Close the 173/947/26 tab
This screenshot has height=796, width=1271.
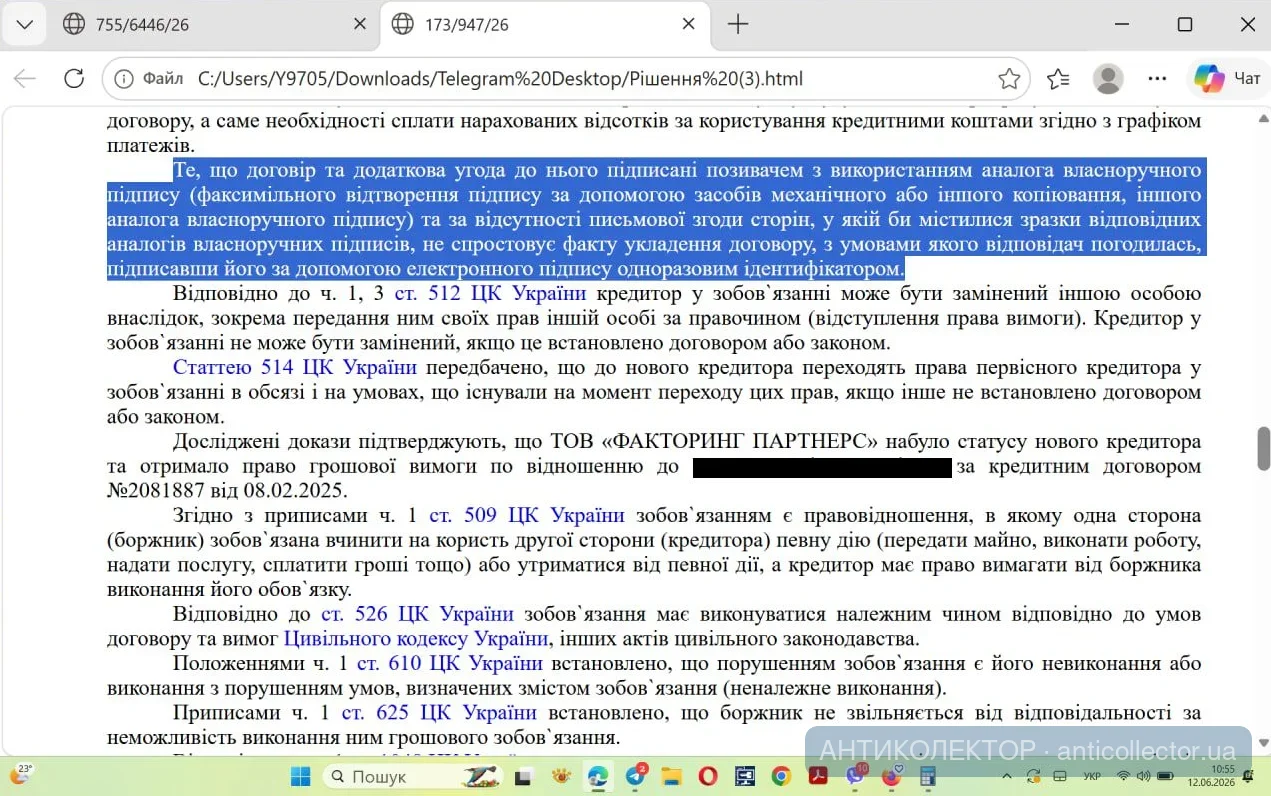coord(689,24)
